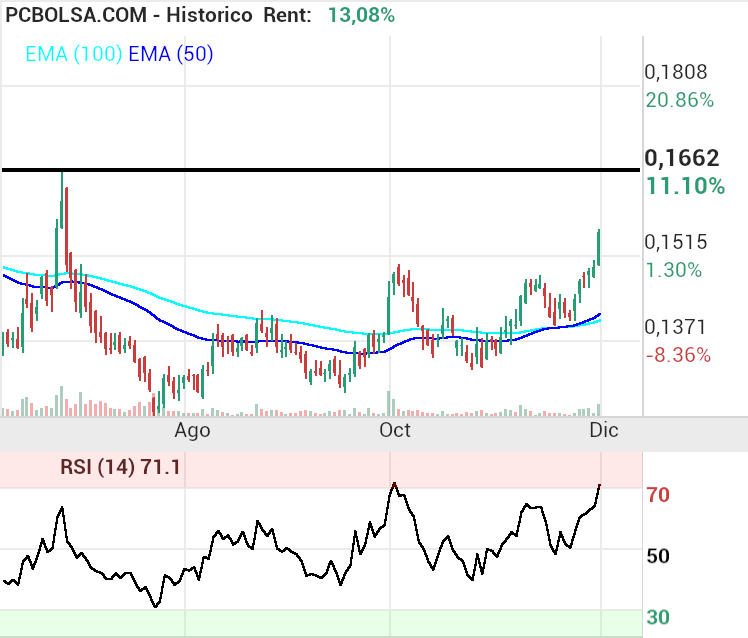Click the 0,1371 price axis label
This screenshot has height=638, width=748.
coord(676,327)
